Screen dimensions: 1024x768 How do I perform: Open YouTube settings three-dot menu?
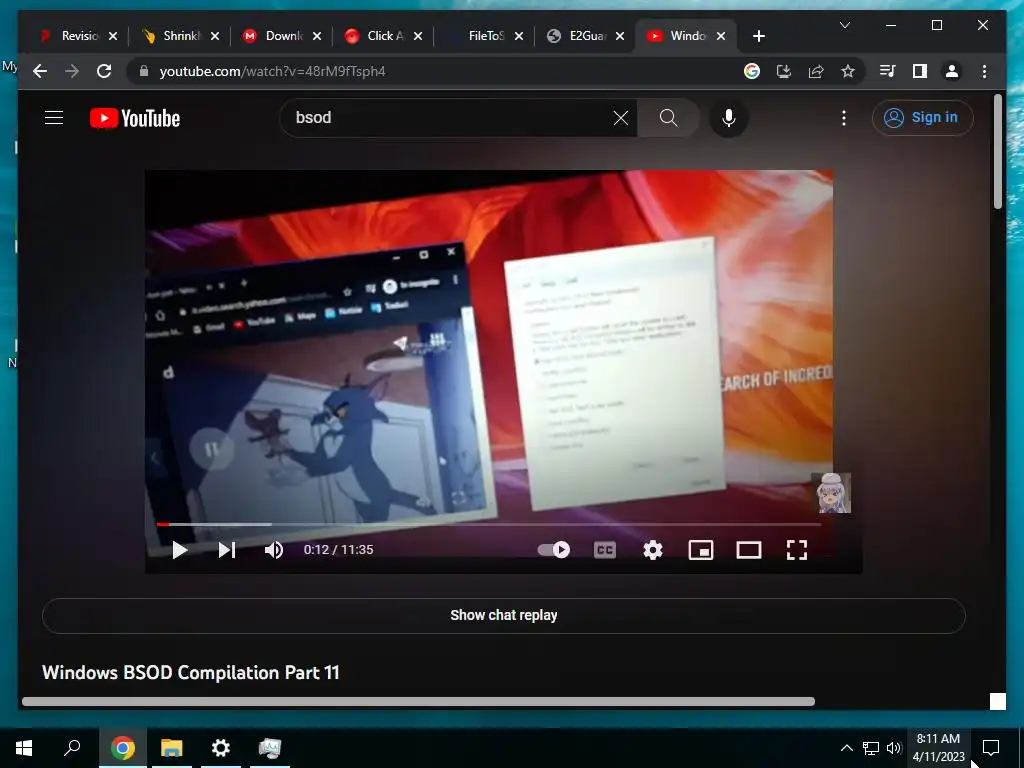point(844,118)
